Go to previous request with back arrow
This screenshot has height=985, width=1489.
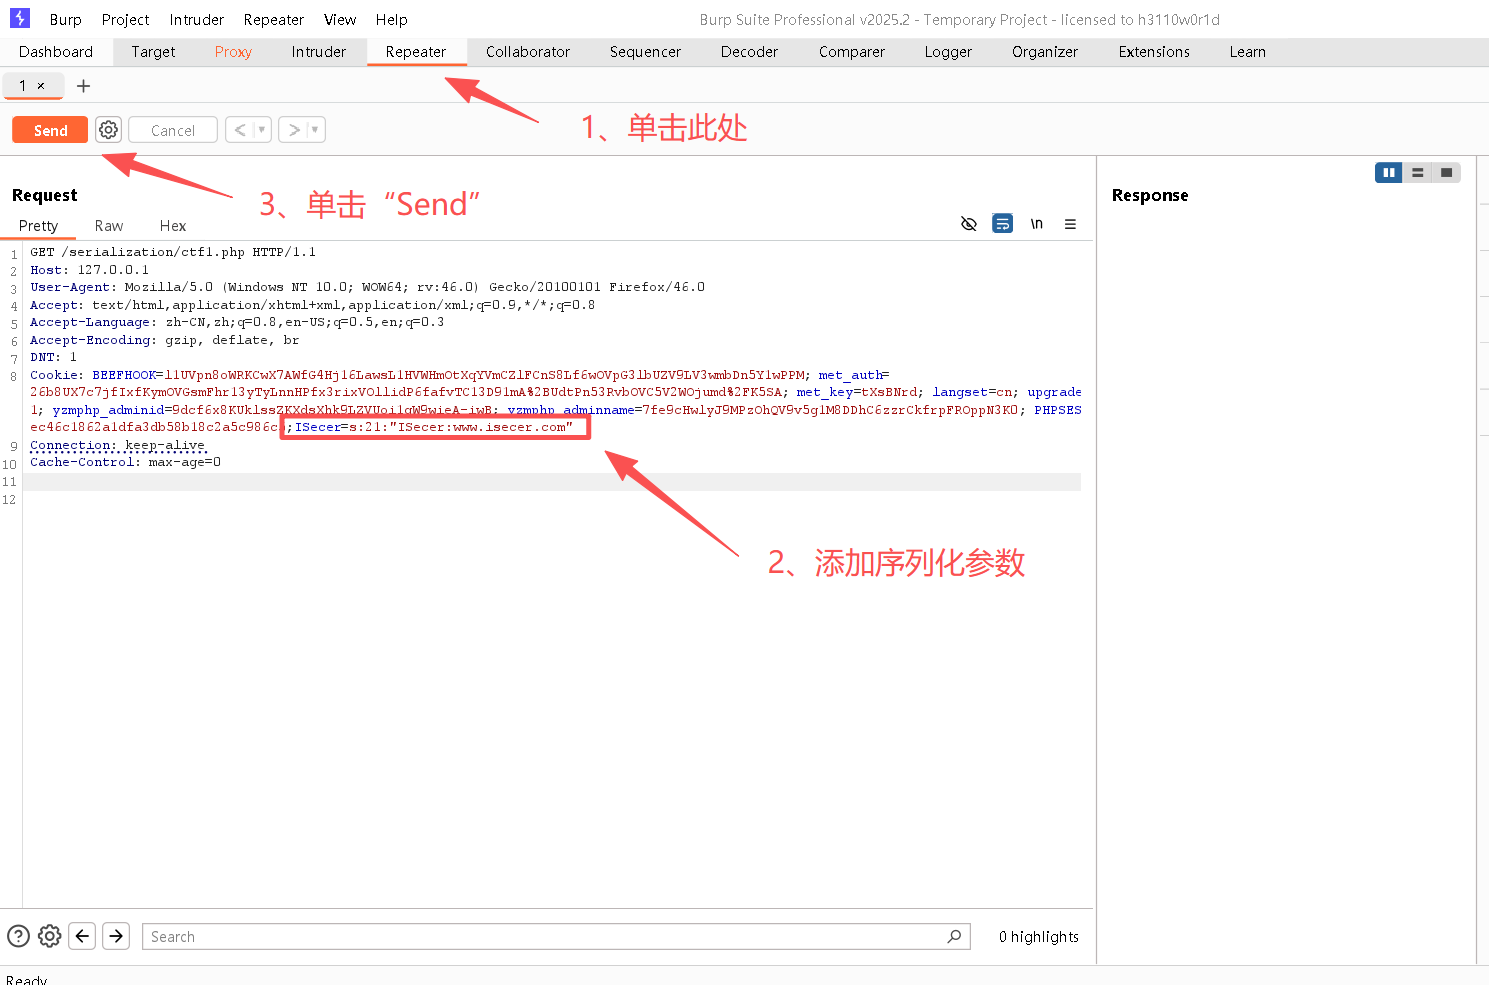click(240, 130)
